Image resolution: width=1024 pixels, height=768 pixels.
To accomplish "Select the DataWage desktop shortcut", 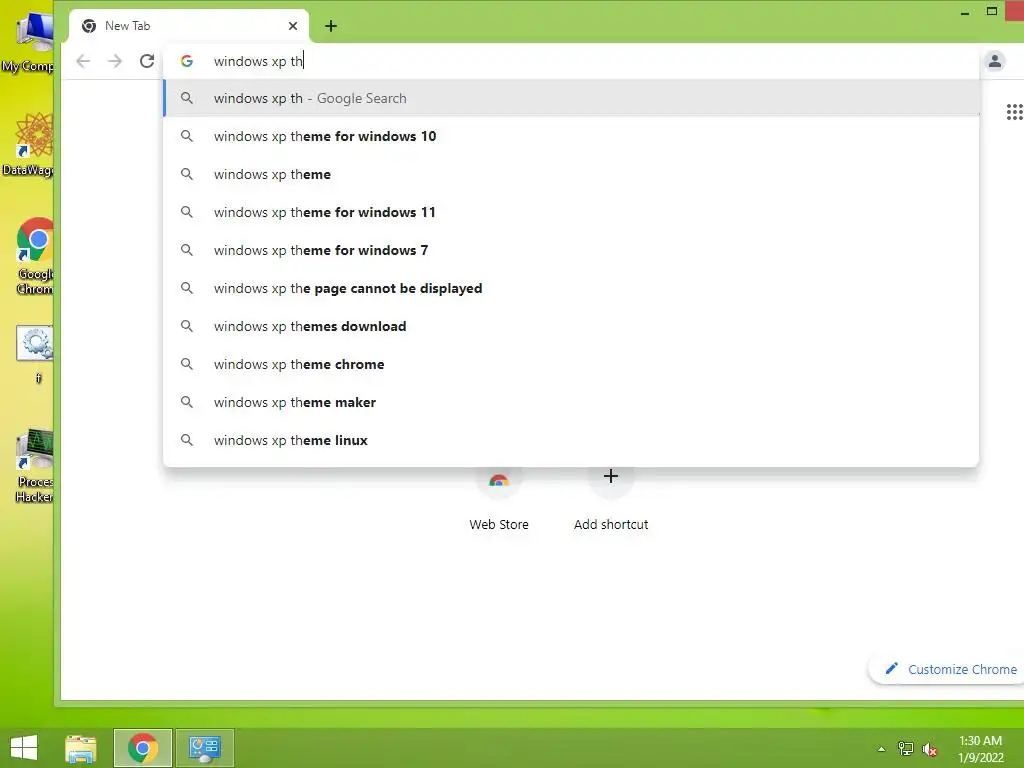I will coord(28,145).
